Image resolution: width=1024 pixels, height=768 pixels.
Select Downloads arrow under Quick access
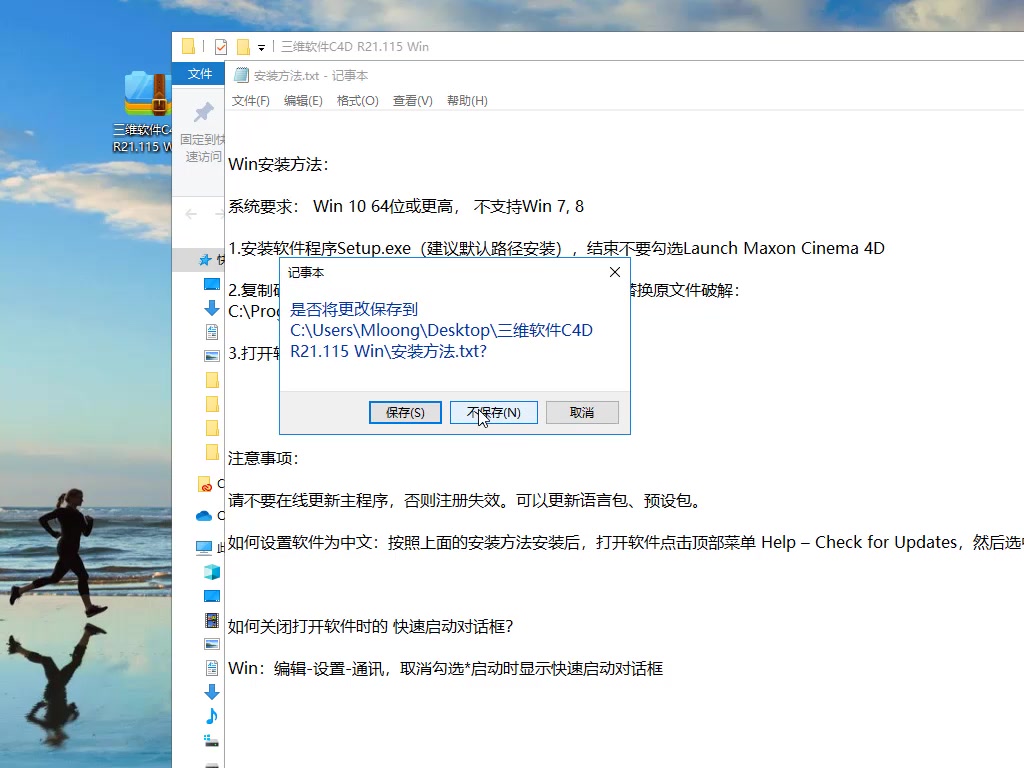click(212, 308)
